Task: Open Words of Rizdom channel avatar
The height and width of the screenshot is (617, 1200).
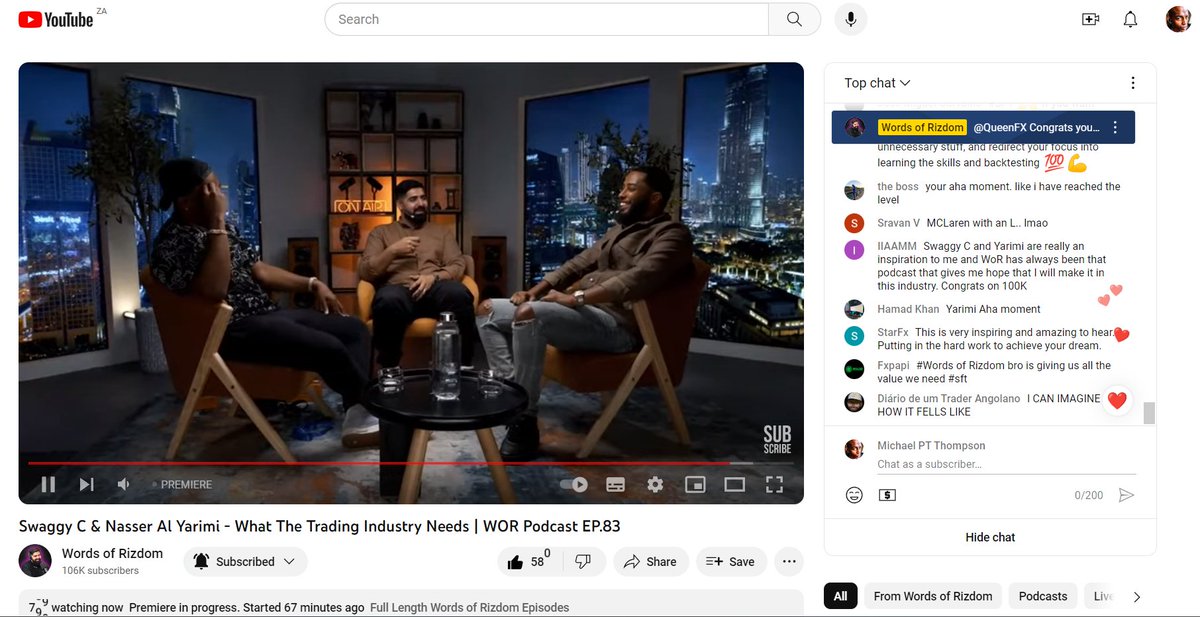Action: [35, 561]
